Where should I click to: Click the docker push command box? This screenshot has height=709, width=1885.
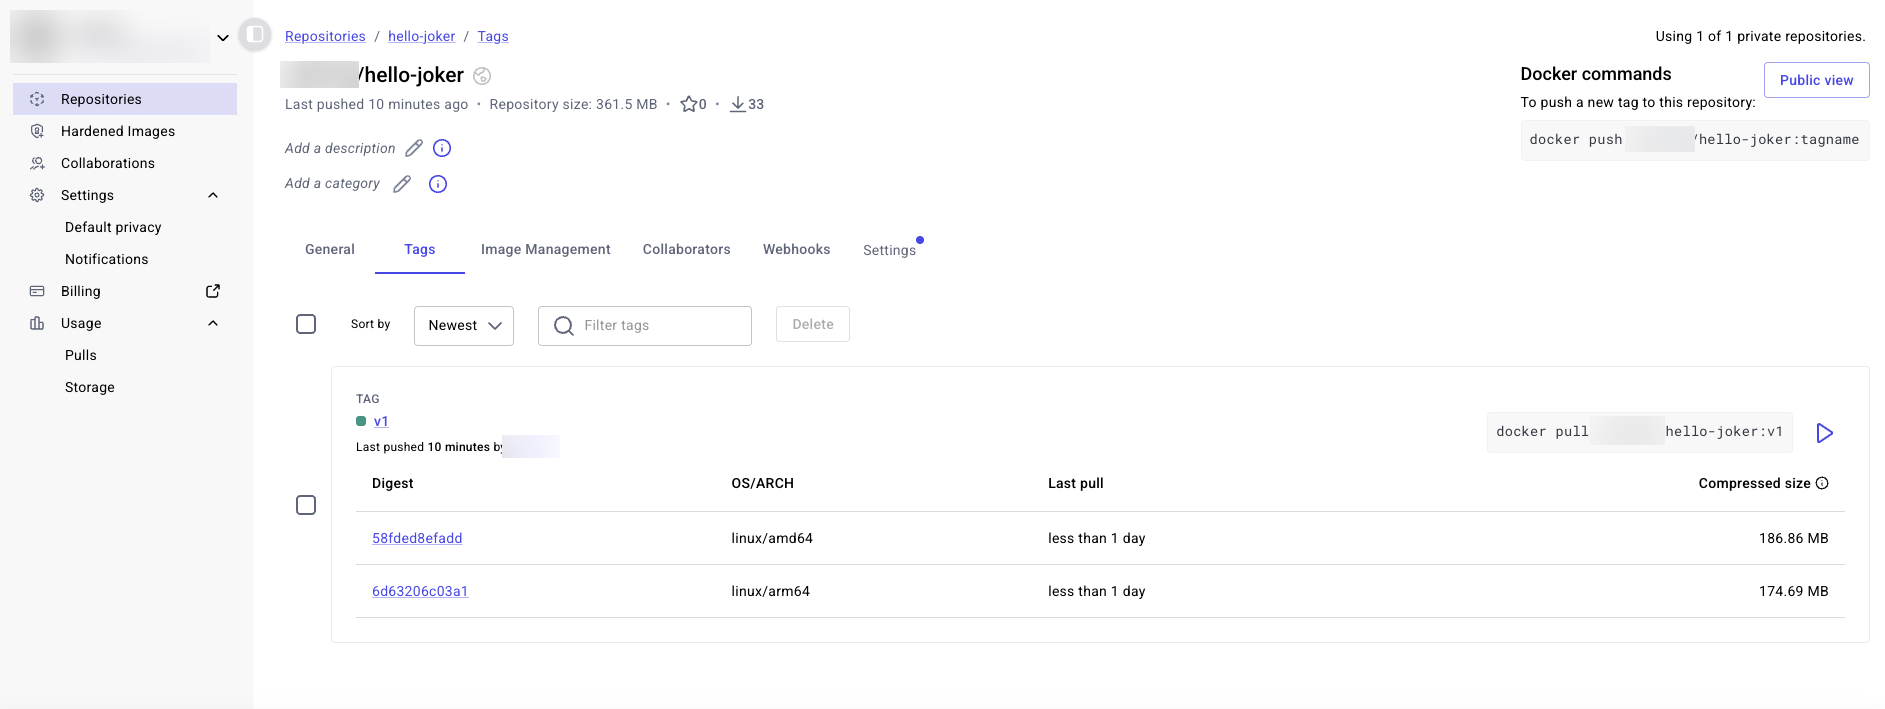point(1695,140)
